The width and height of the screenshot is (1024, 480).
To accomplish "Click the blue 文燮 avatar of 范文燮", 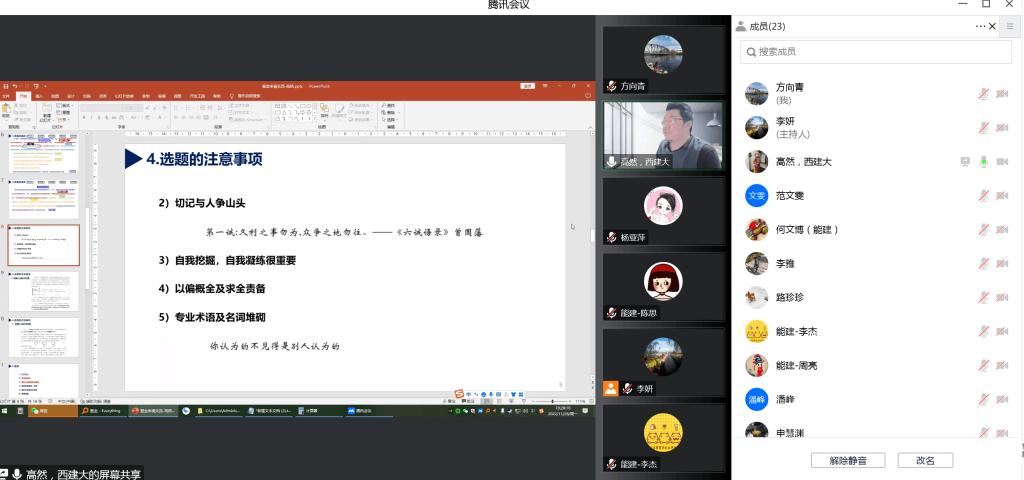I will click(757, 196).
